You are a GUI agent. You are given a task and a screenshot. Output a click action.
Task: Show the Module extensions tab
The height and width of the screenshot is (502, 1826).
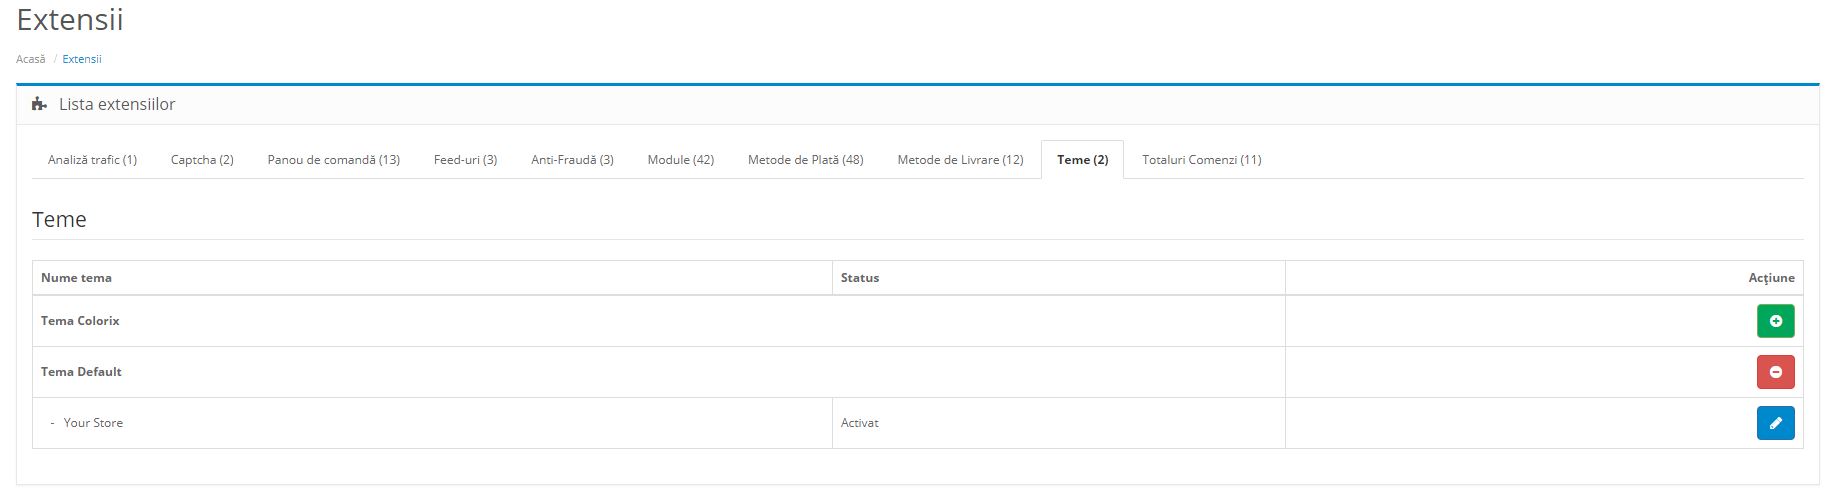(x=680, y=160)
